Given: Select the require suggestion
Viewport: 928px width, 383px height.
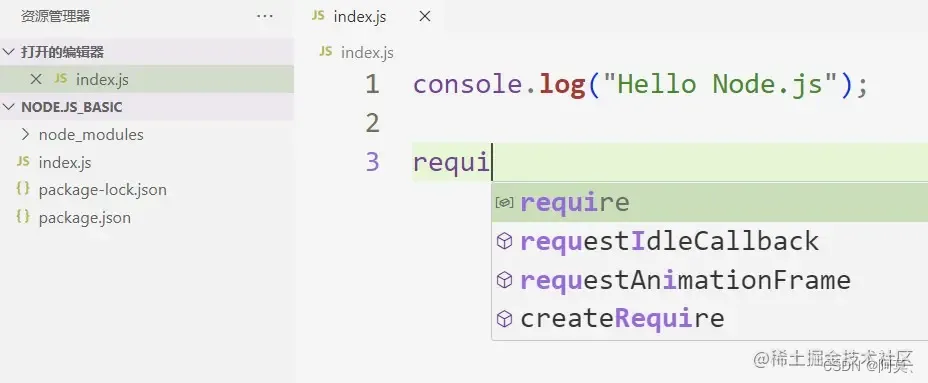Looking at the screenshot, I should [710, 202].
